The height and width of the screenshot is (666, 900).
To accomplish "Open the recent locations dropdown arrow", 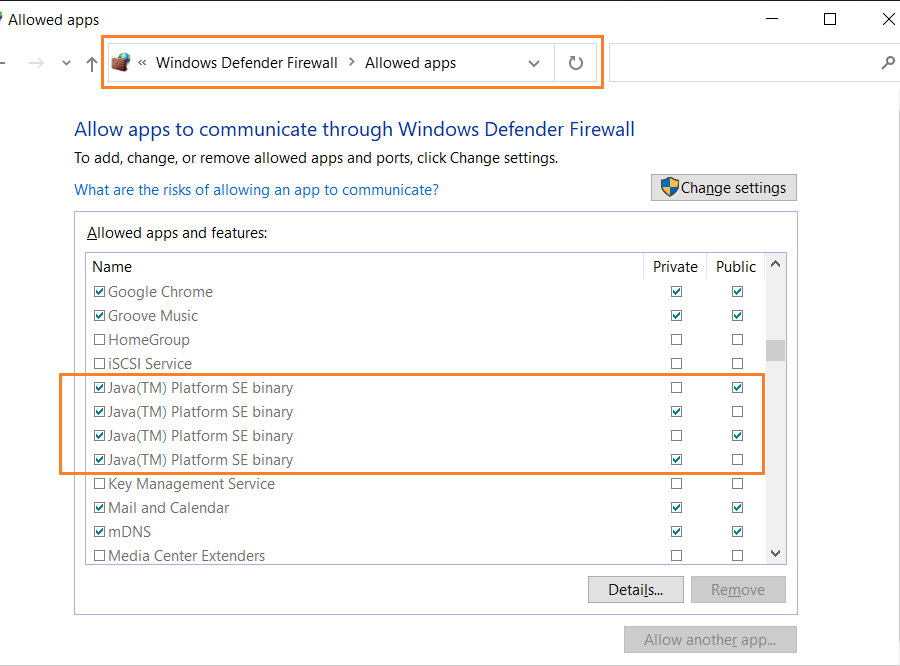I will click(67, 63).
